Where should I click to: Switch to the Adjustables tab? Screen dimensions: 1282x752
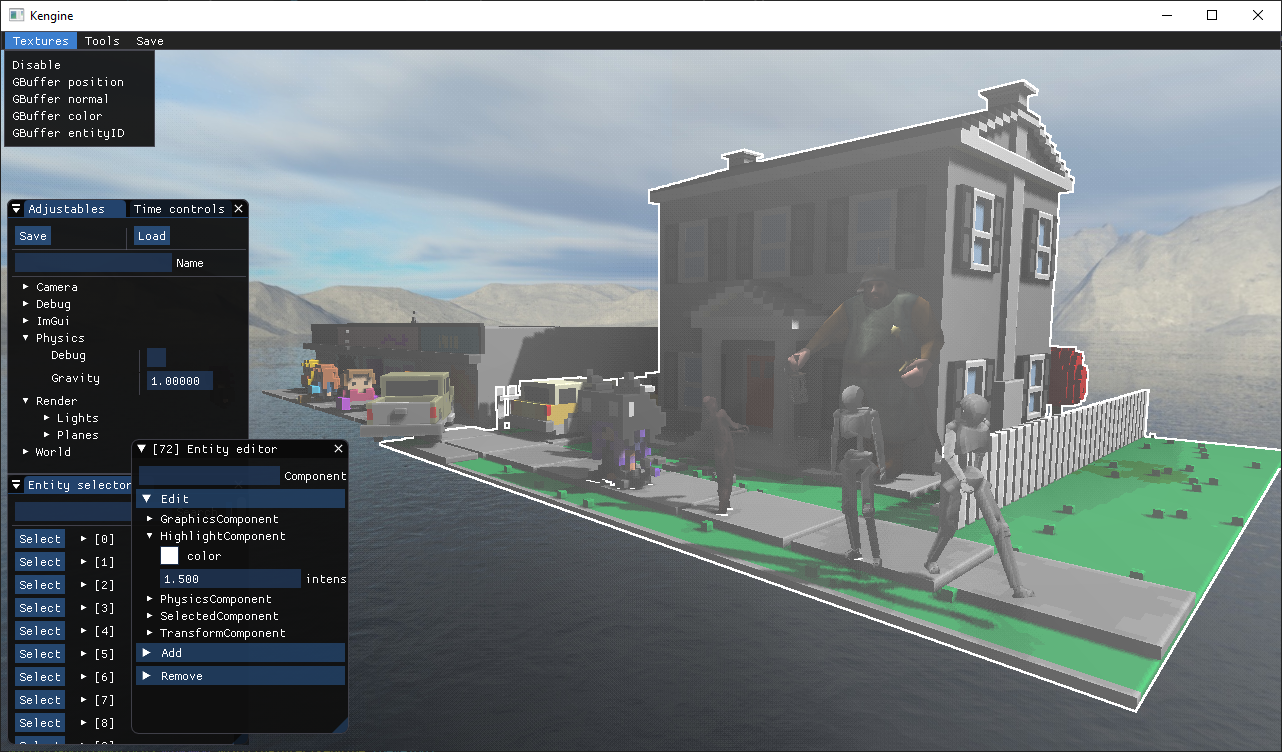coord(66,209)
